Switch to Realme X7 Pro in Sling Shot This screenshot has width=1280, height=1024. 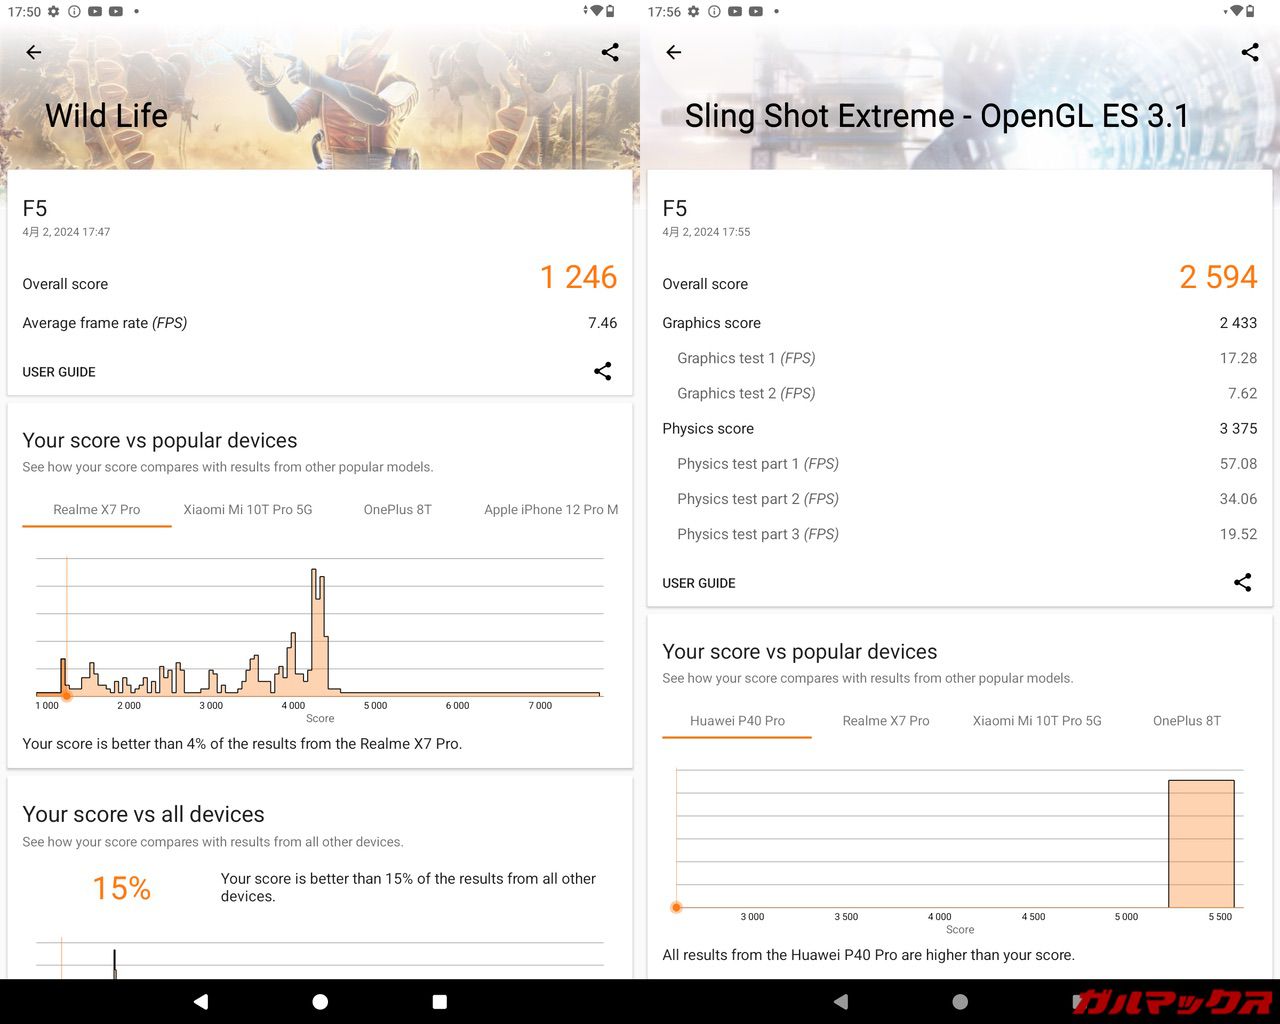pyautogui.click(x=886, y=721)
